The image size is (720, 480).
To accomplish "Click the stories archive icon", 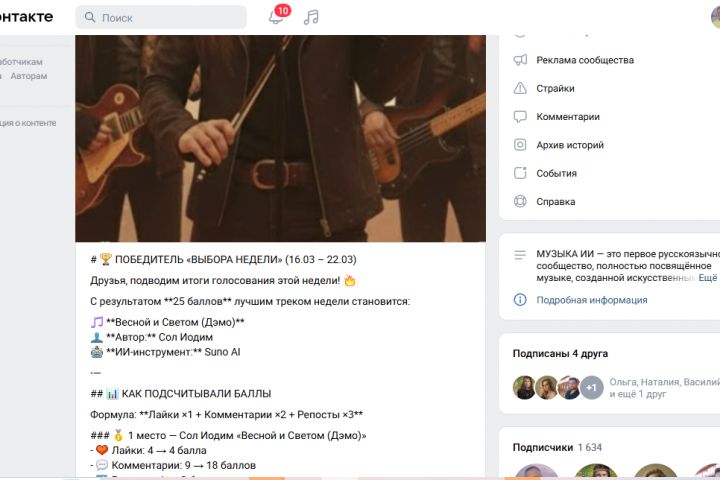I will [x=520, y=145].
